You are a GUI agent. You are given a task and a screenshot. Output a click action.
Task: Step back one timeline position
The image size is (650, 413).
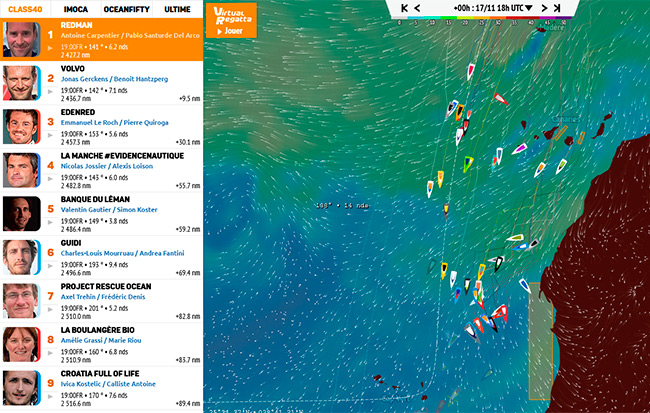(417, 8)
